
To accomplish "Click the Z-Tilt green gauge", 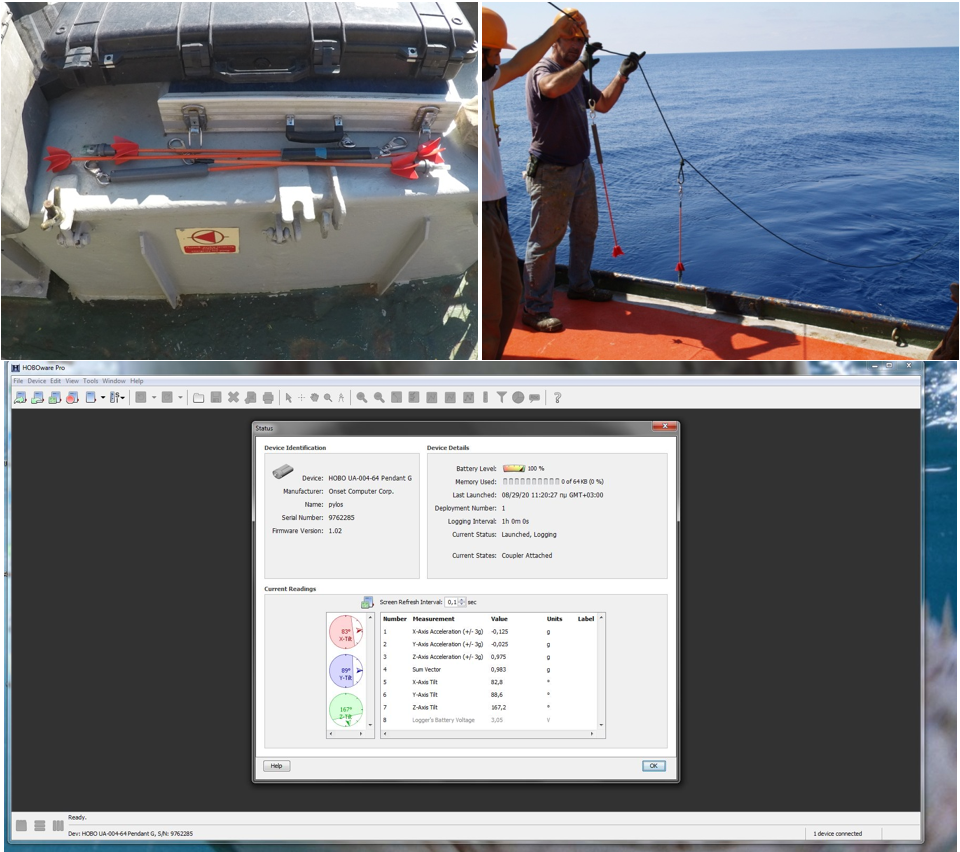I will pyautogui.click(x=346, y=711).
